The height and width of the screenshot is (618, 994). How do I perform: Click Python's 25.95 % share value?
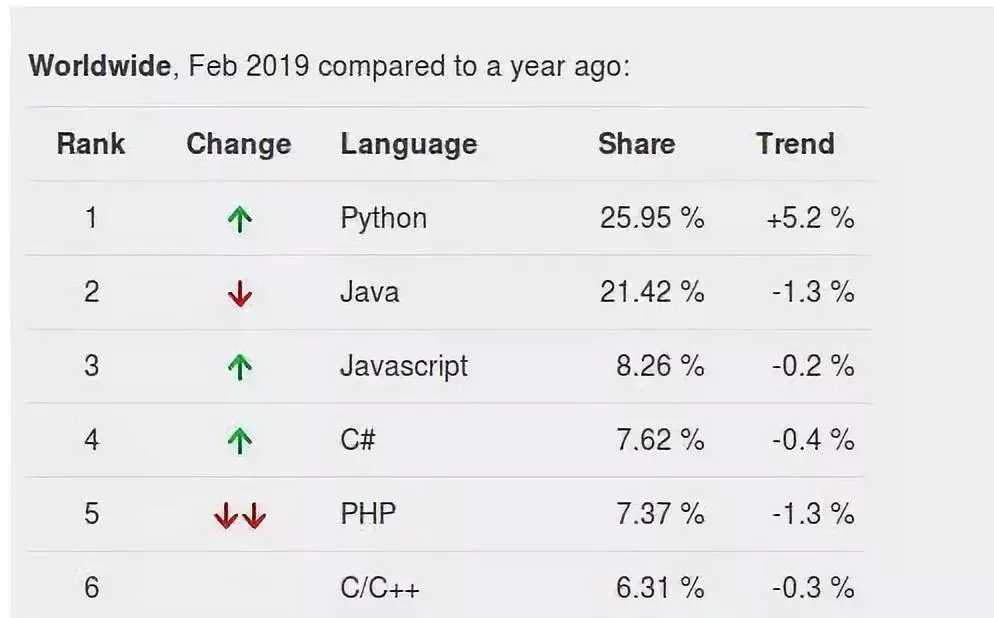[x=652, y=218]
